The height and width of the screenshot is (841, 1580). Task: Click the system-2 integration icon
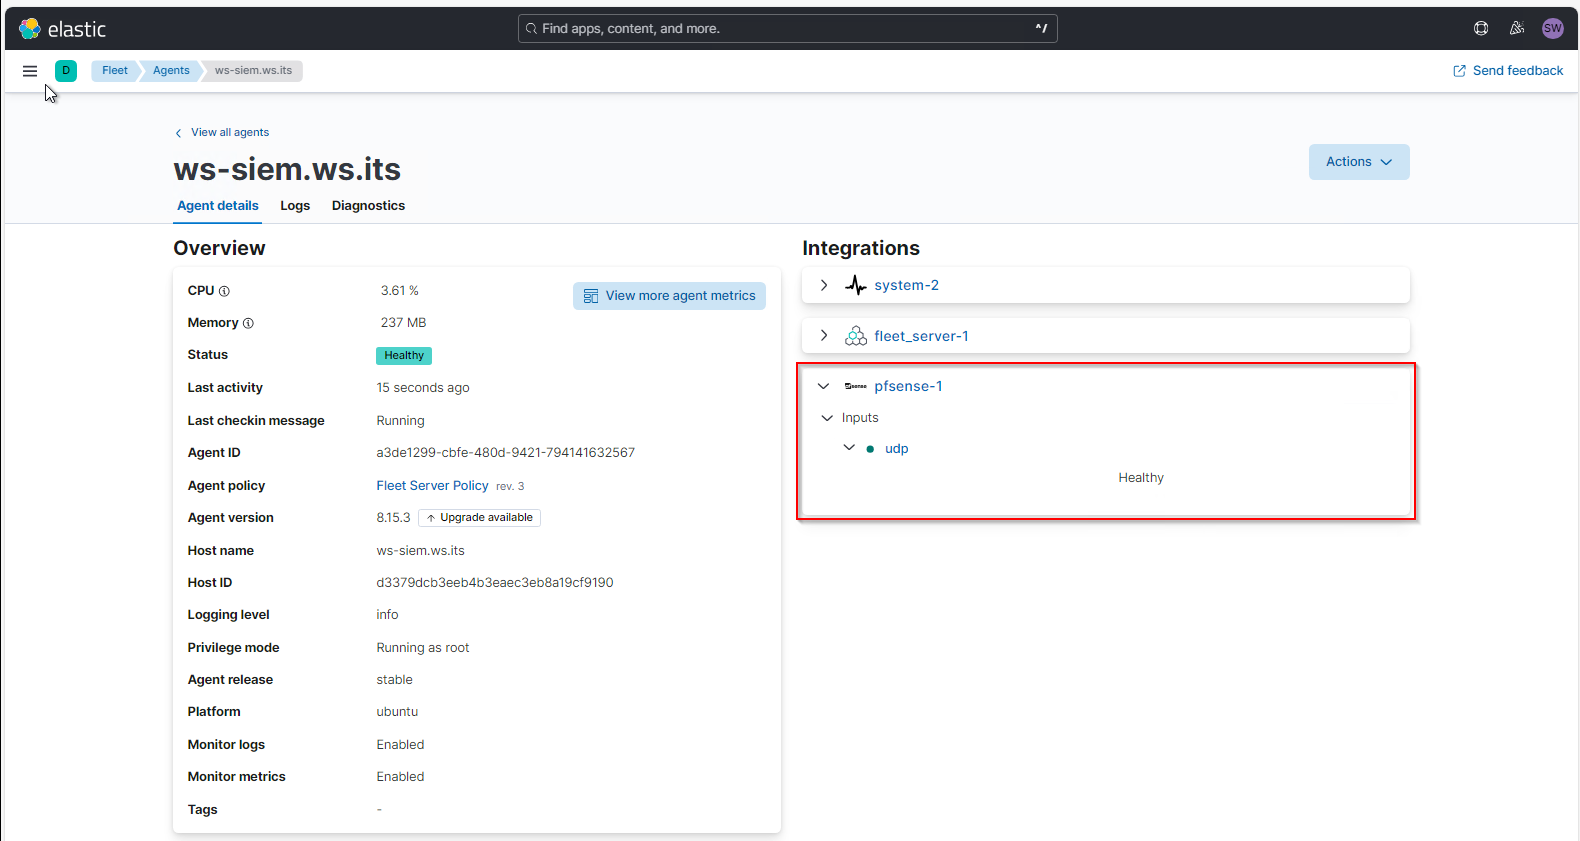point(856,285)
